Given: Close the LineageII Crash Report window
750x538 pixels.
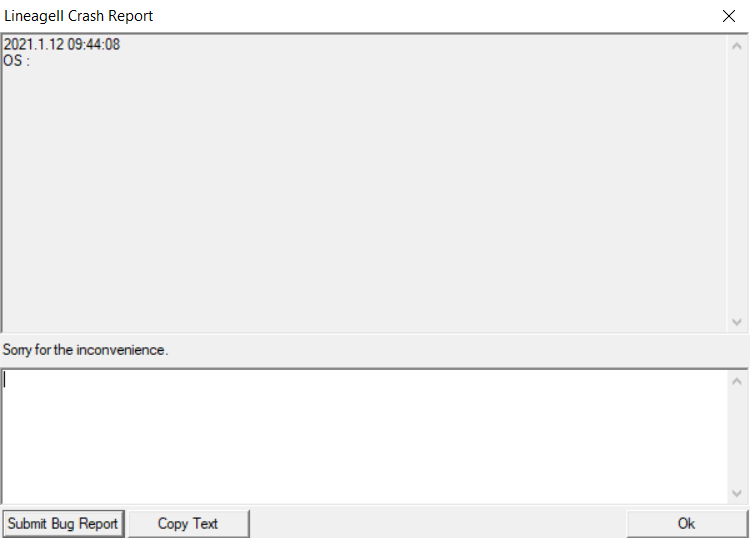Looking at the screenshot, I should coord(728,16).
